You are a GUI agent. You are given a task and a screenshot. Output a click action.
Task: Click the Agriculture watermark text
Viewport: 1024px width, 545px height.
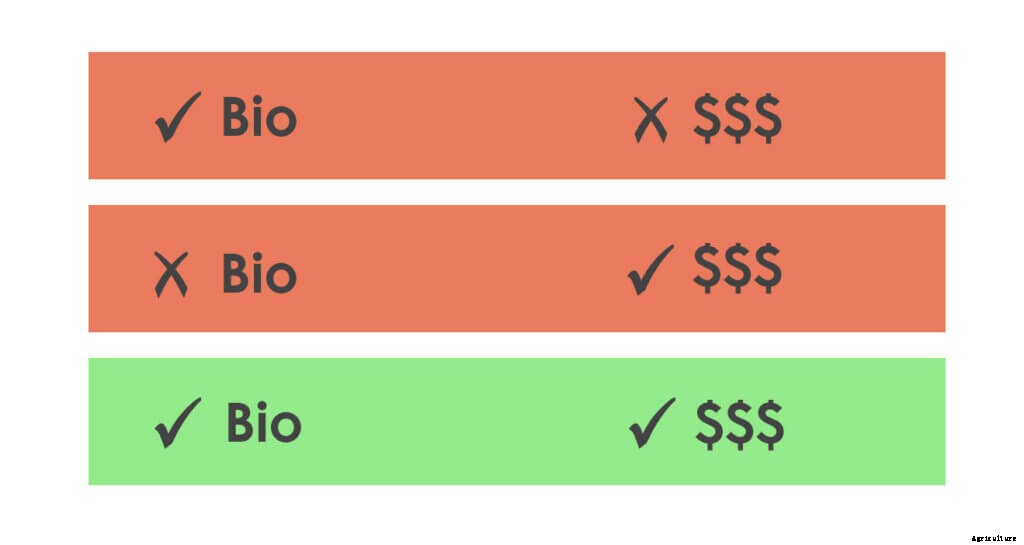(993, 538)
